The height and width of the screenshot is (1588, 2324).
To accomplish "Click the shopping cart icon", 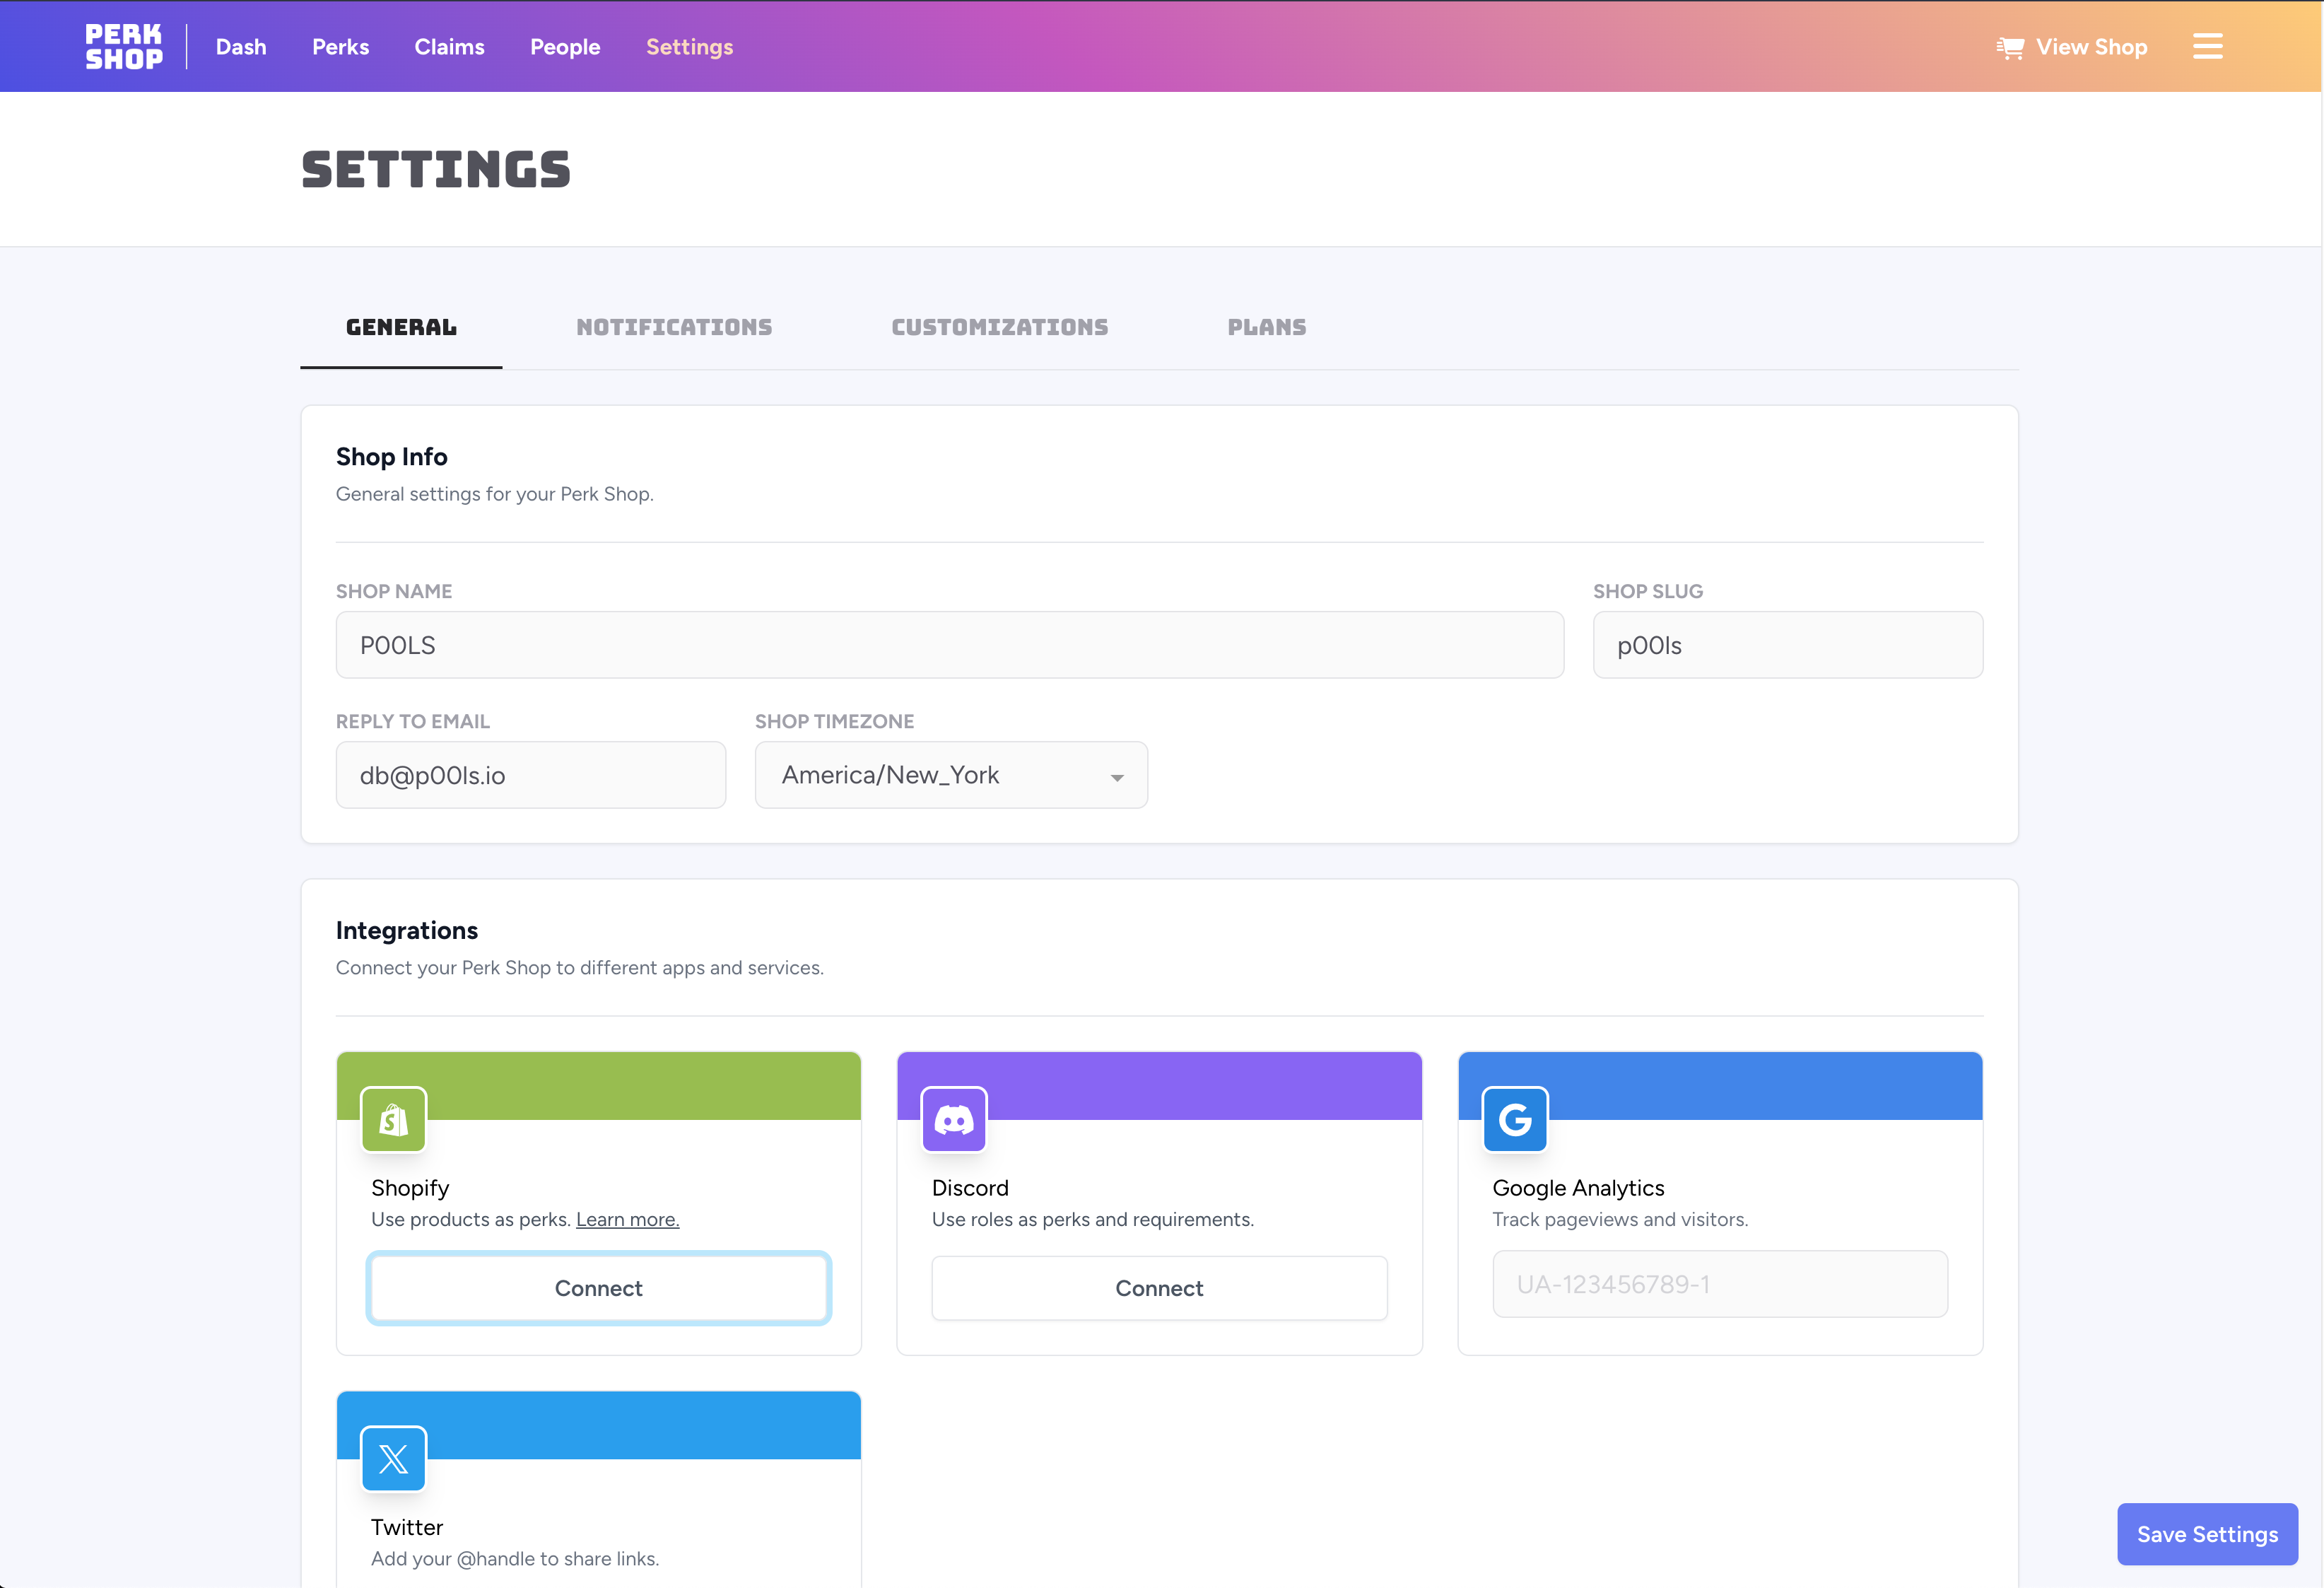I will point(2010,48).
